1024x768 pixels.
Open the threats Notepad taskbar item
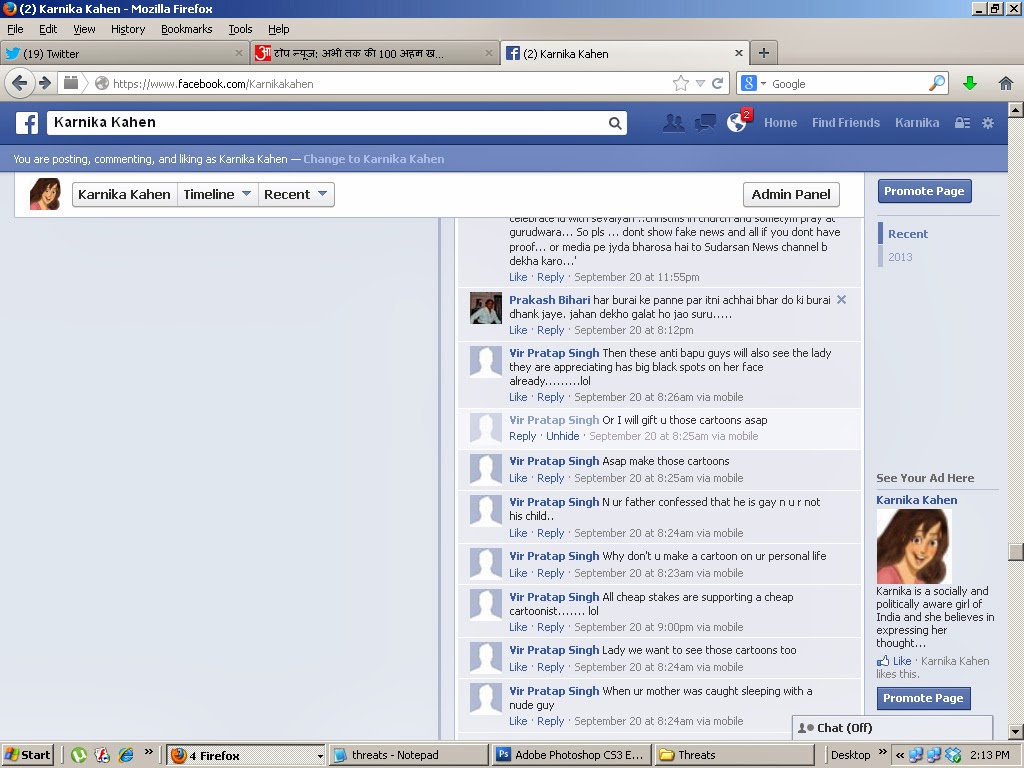tap(407, 755)
